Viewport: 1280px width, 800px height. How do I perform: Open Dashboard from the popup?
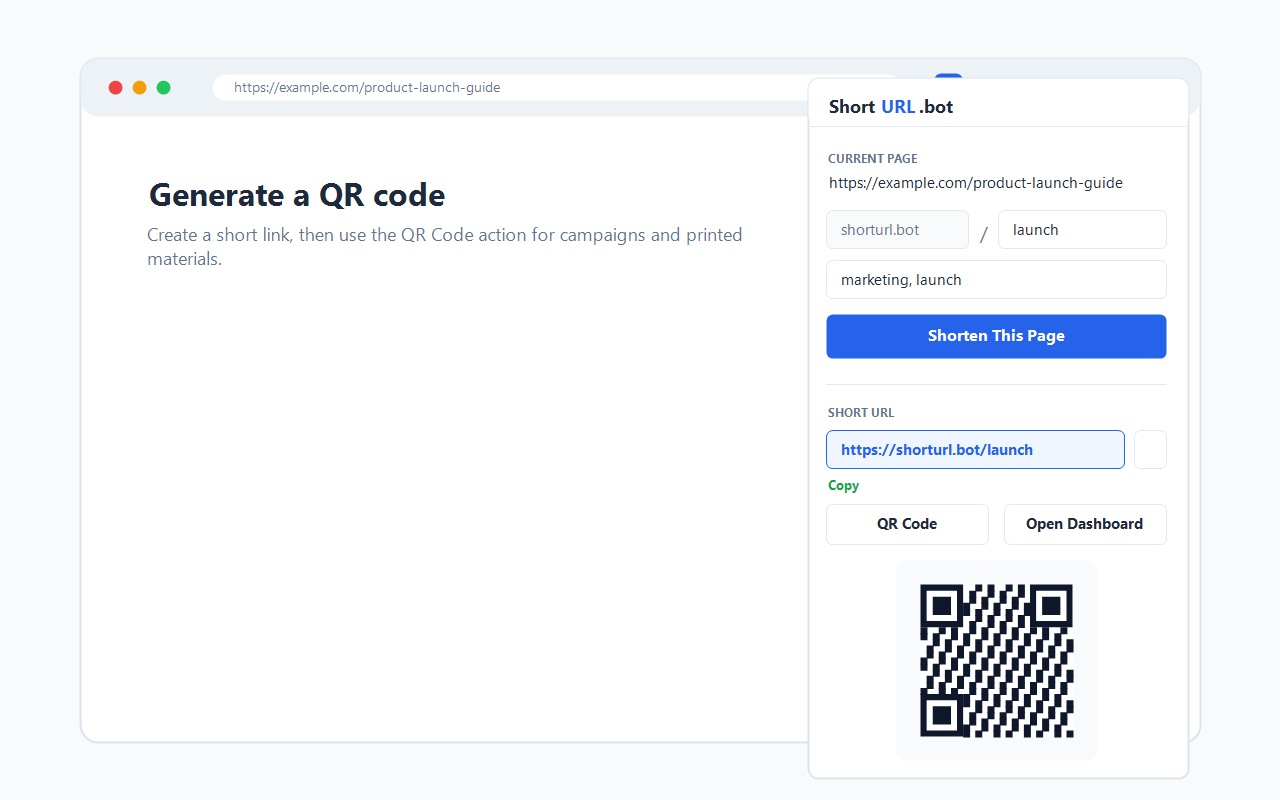pos(1085,524)
